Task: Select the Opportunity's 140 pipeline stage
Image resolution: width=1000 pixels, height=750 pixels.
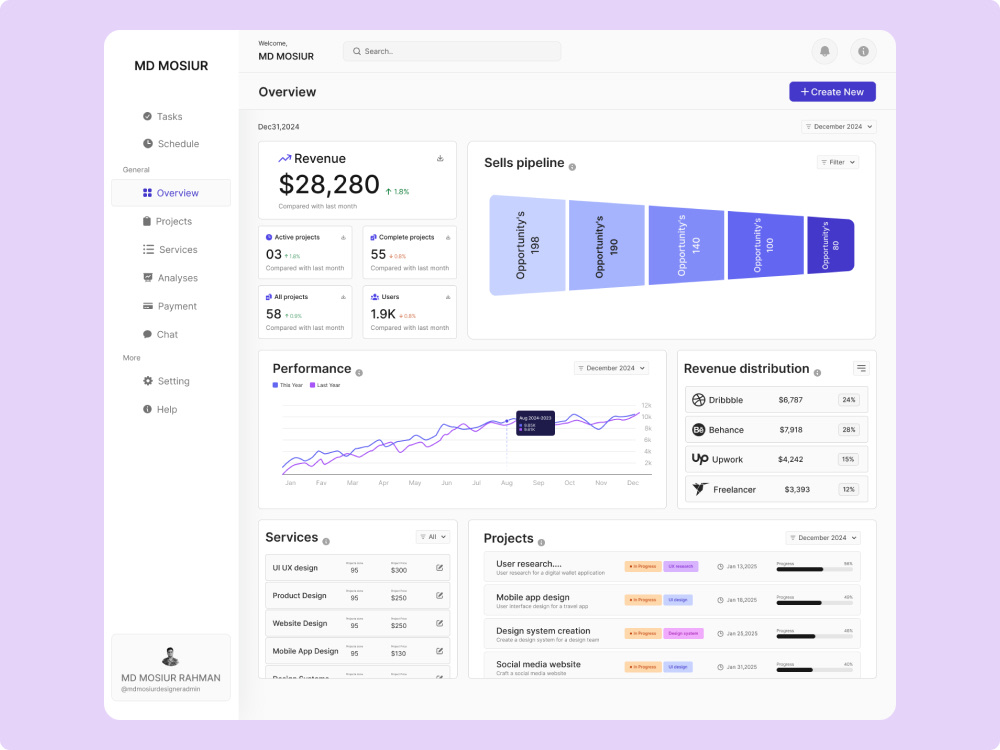Action: pyautogui.click(x=686, y=245)
